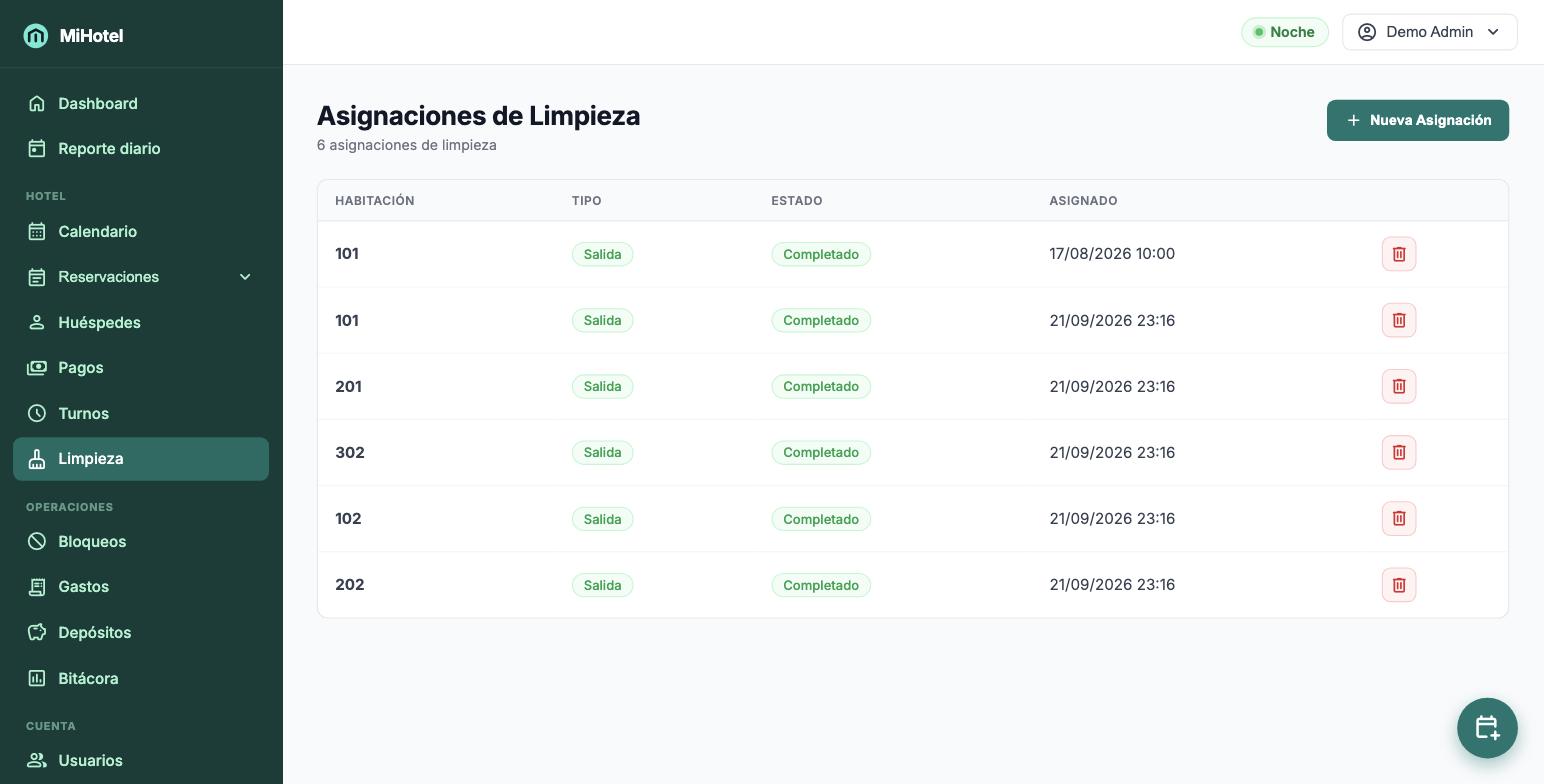This screenshot has height=784, width=1544.
Task: Open the Gastos menu item
Action: click(141, 586)
